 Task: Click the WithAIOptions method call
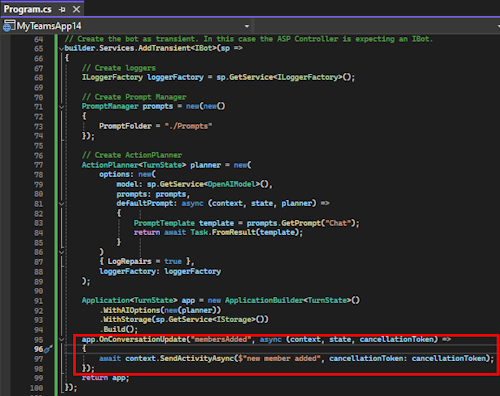coord(132,310)
